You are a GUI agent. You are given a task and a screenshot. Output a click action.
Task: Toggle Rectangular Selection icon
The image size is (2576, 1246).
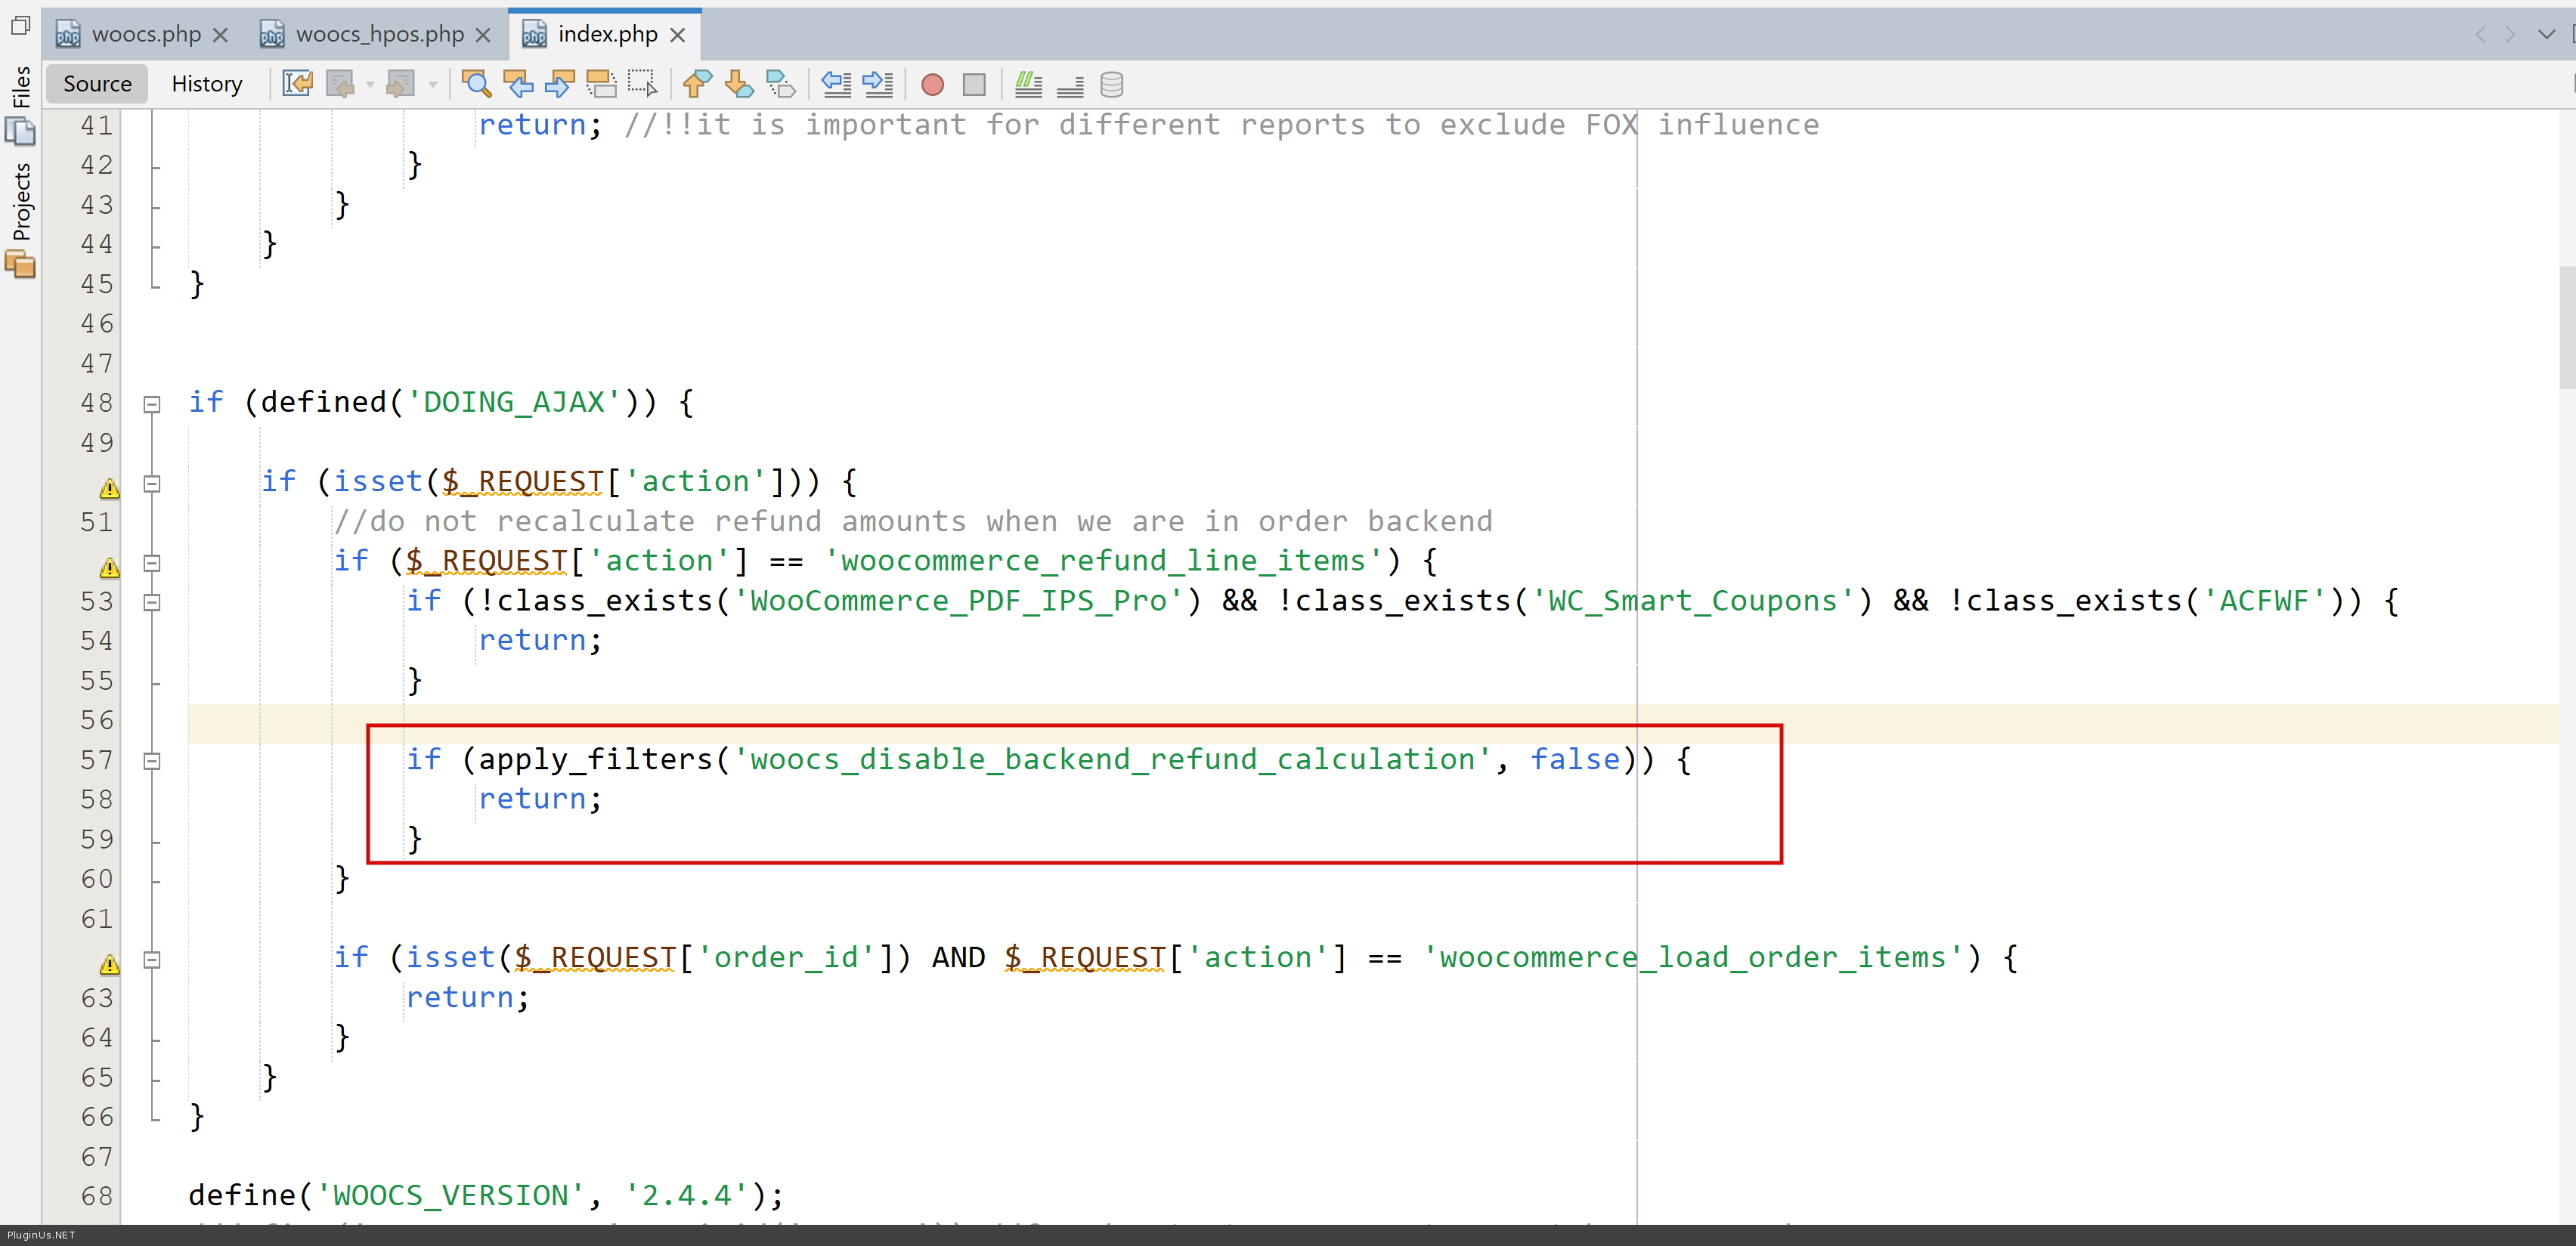pos(642,84)
